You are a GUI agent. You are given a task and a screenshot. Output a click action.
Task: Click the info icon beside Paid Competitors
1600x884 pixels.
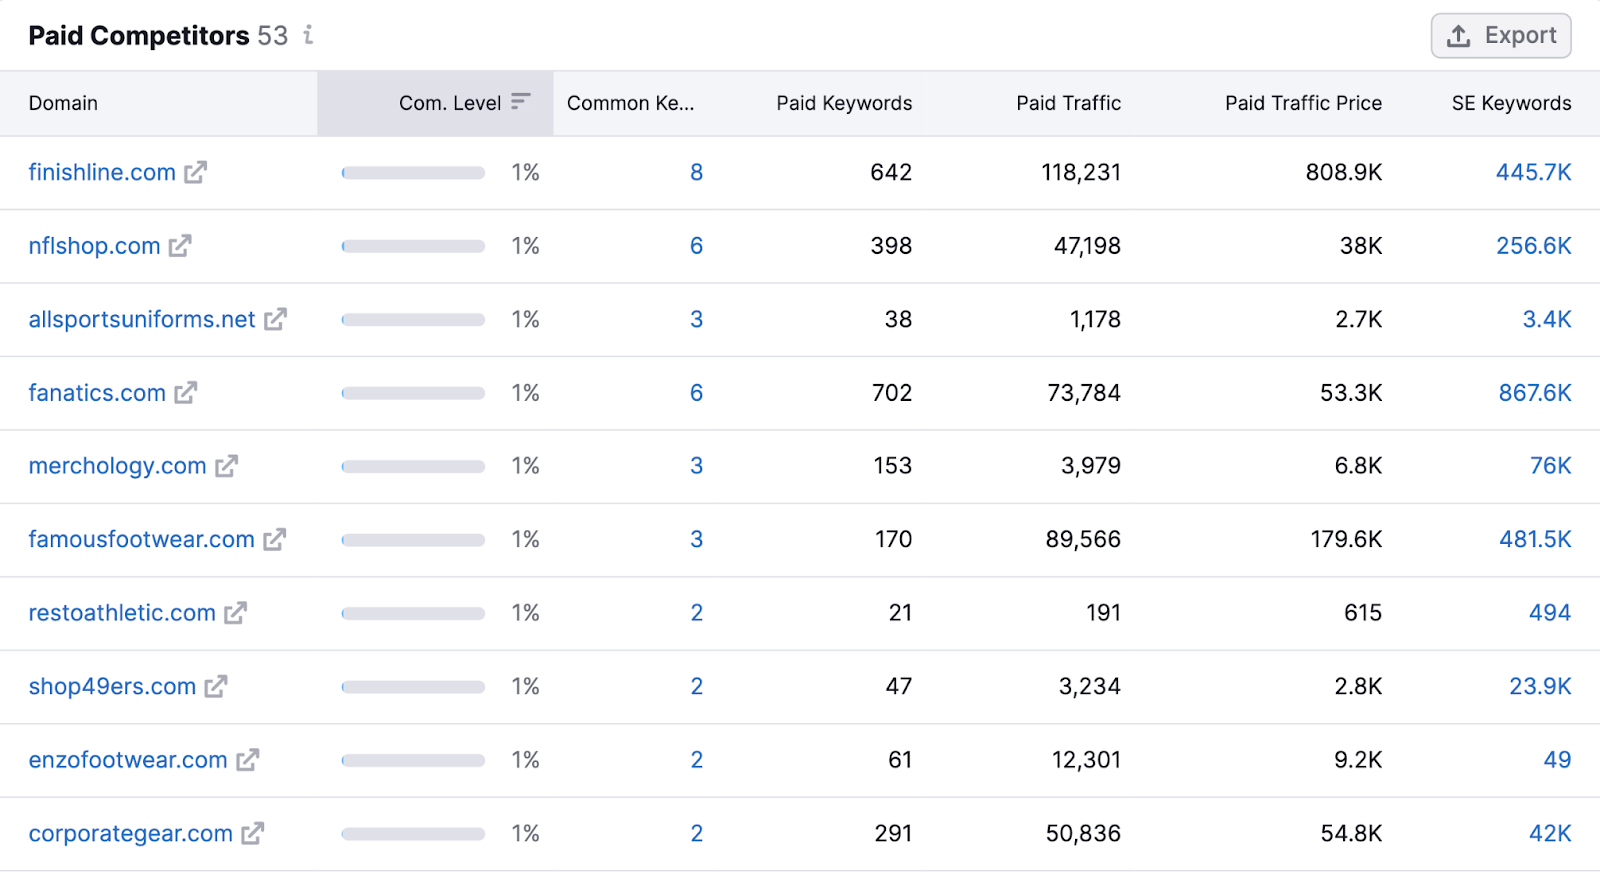click(308, 36)
